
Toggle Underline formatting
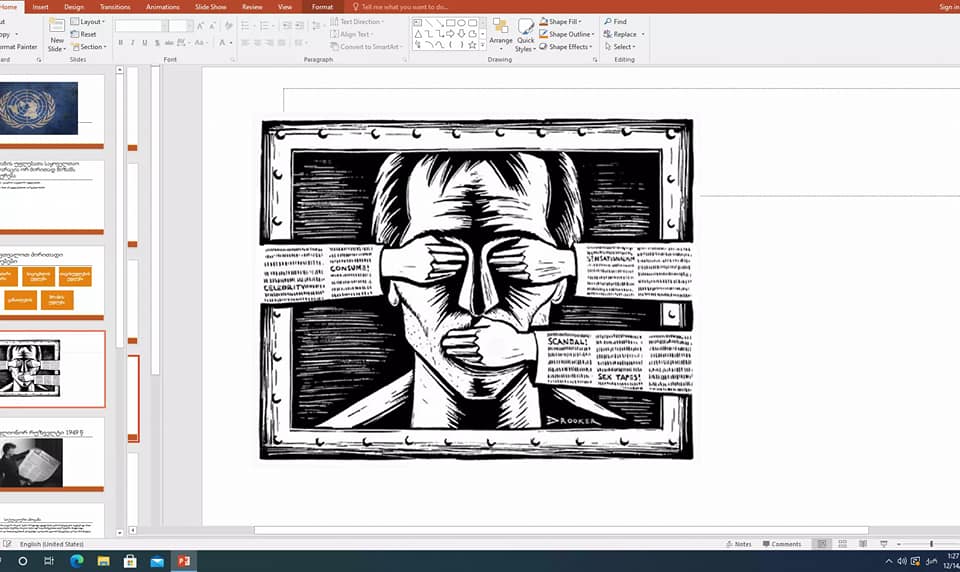point(144,43)
